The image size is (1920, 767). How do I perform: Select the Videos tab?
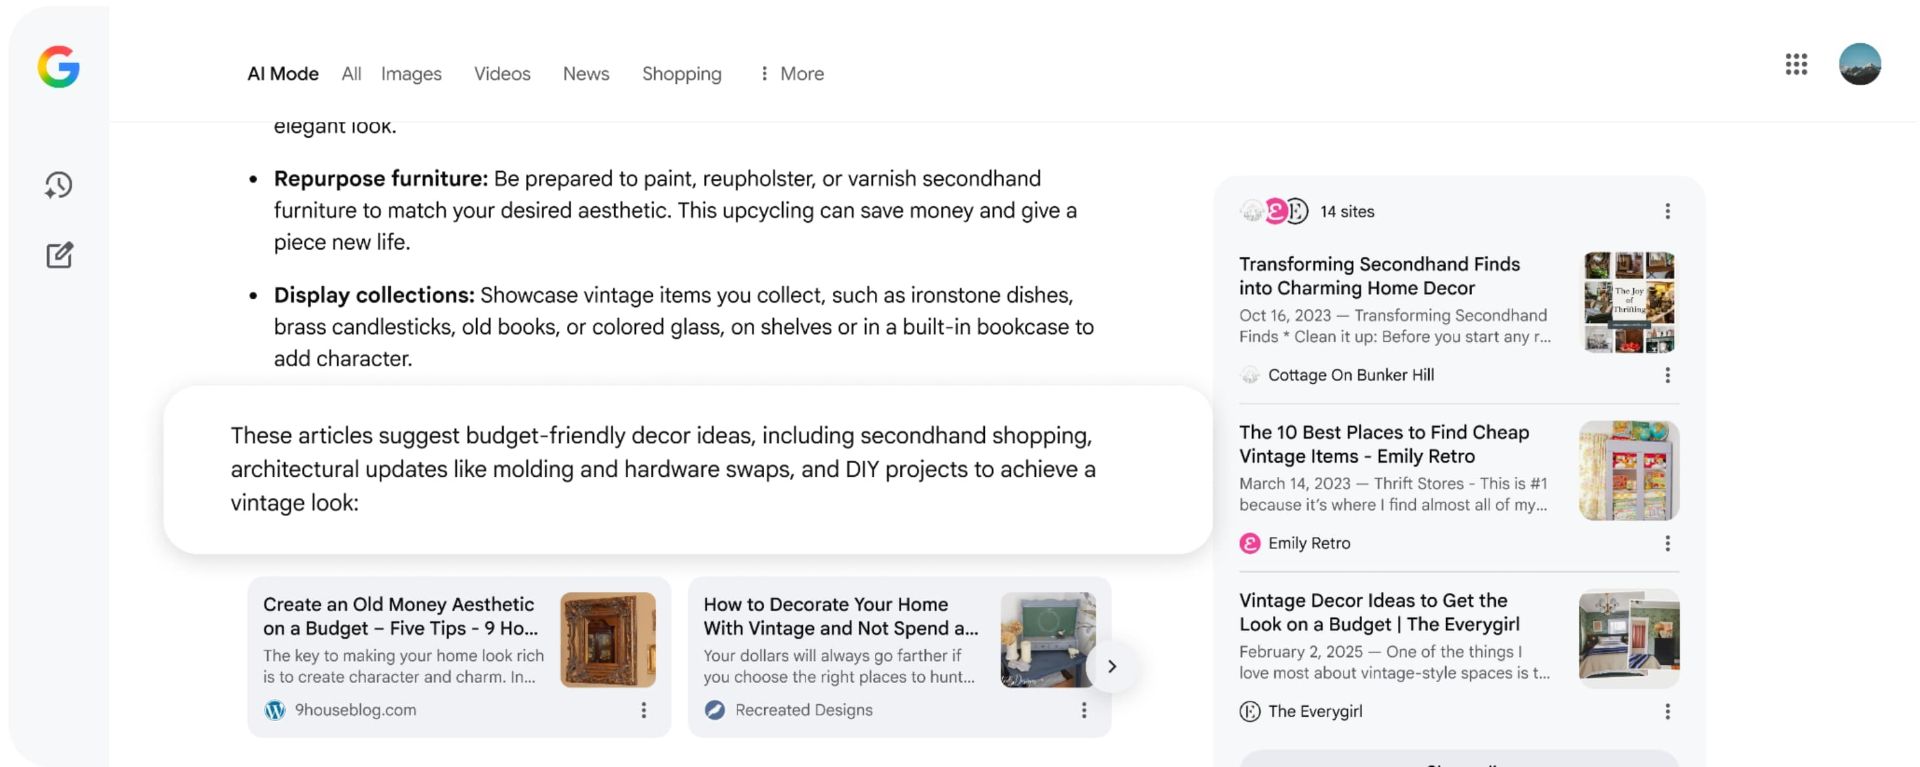coord(502,74)
